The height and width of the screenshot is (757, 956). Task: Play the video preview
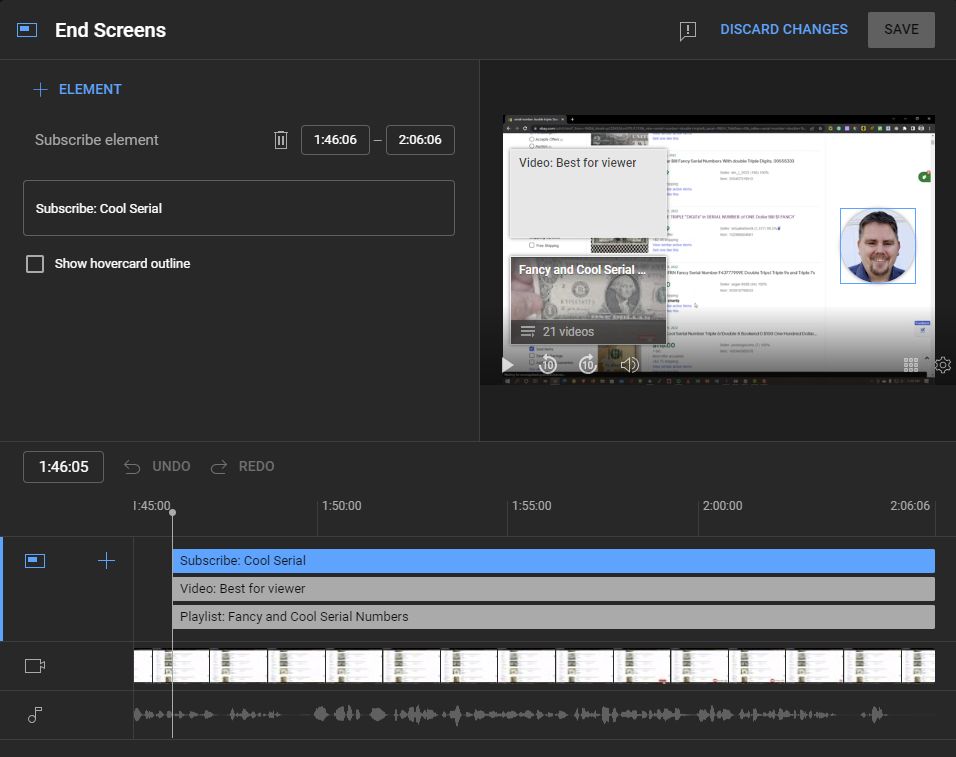click(x=508, y=364)
